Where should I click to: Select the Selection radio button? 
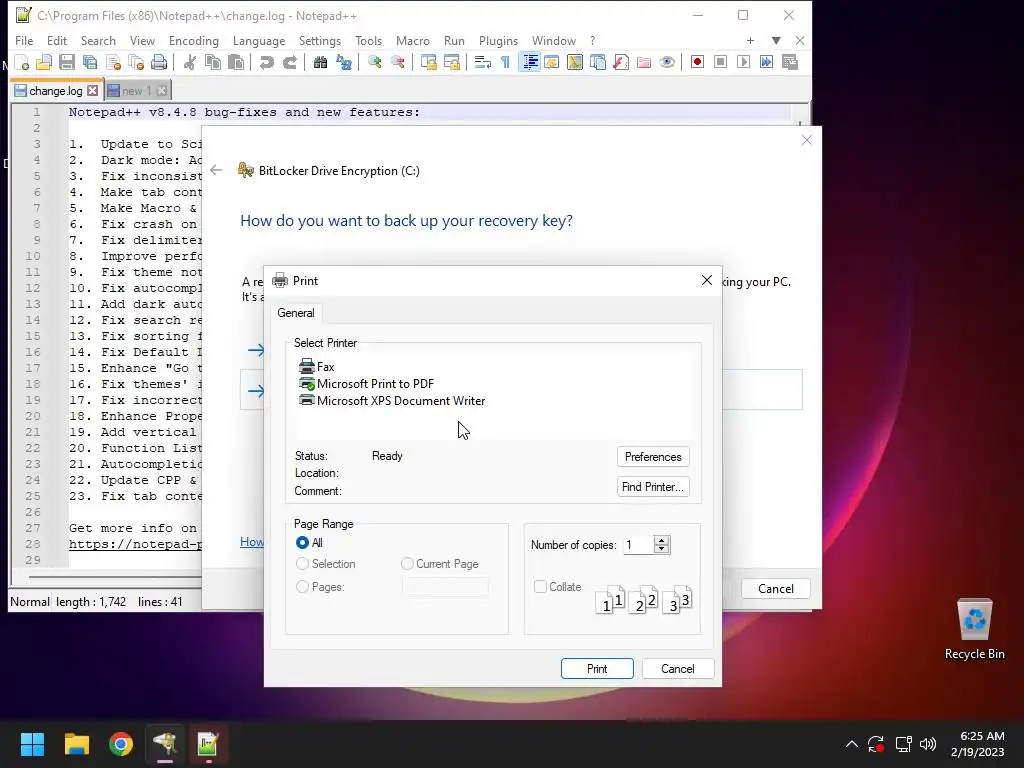point(302,564)
